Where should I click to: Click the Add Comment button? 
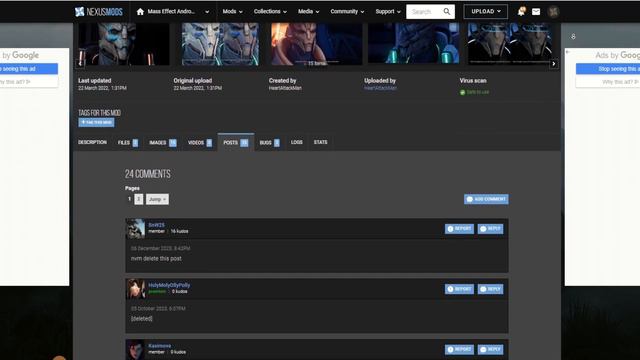[486, 199]
